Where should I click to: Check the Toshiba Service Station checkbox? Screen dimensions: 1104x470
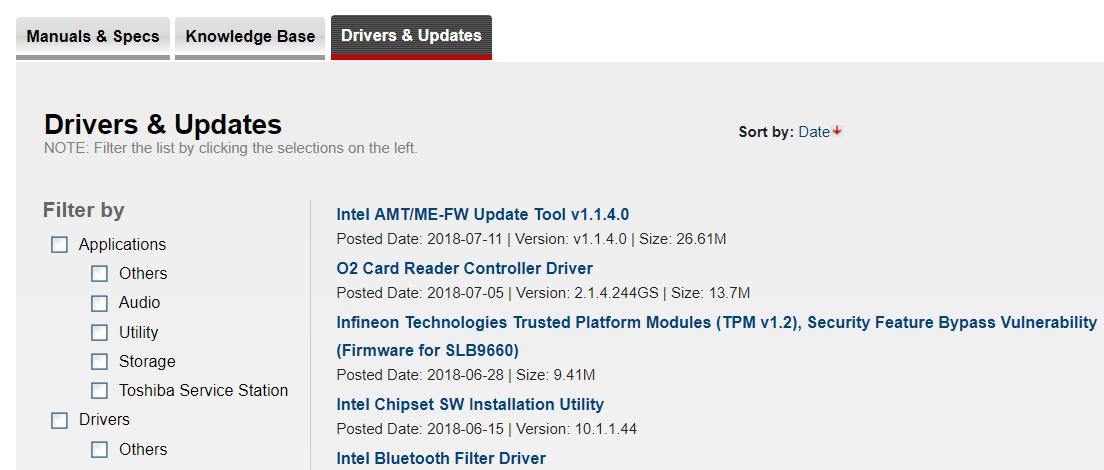[99, 391]
